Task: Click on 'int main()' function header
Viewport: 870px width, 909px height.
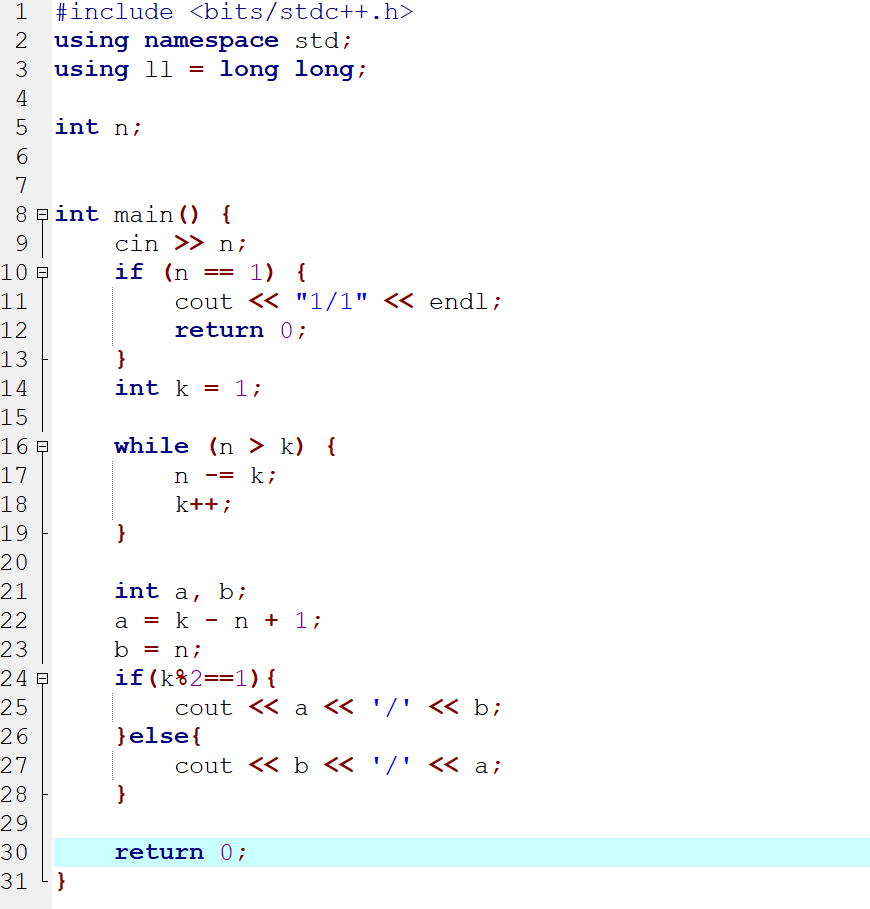Action: (127, 214)
